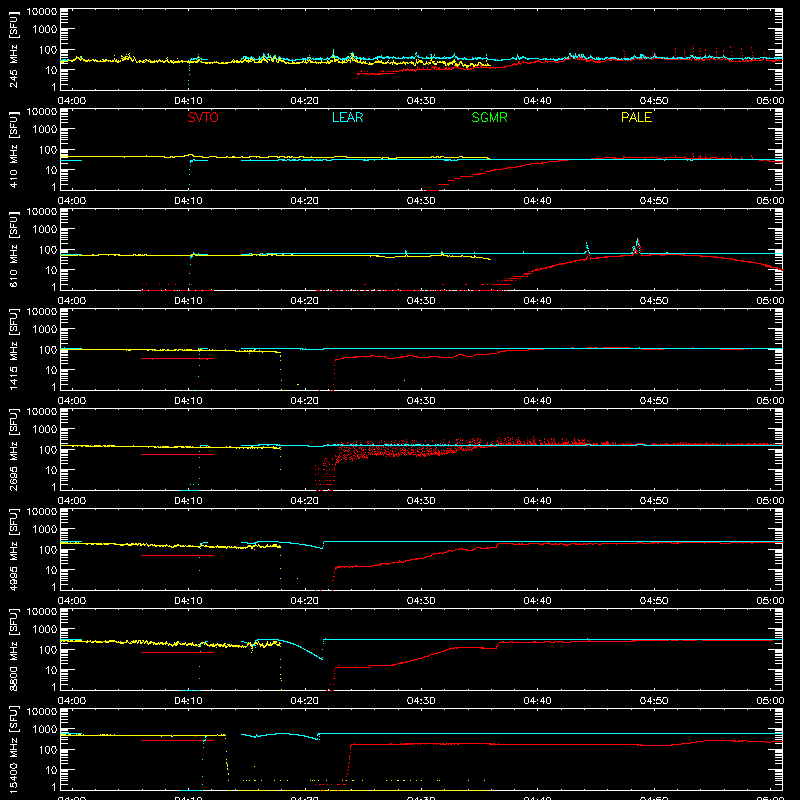The width and height of the screenshot is (800, 800).
Task: Click 04:10 time label under 610 MHz plot
Action: pos(188,301)
